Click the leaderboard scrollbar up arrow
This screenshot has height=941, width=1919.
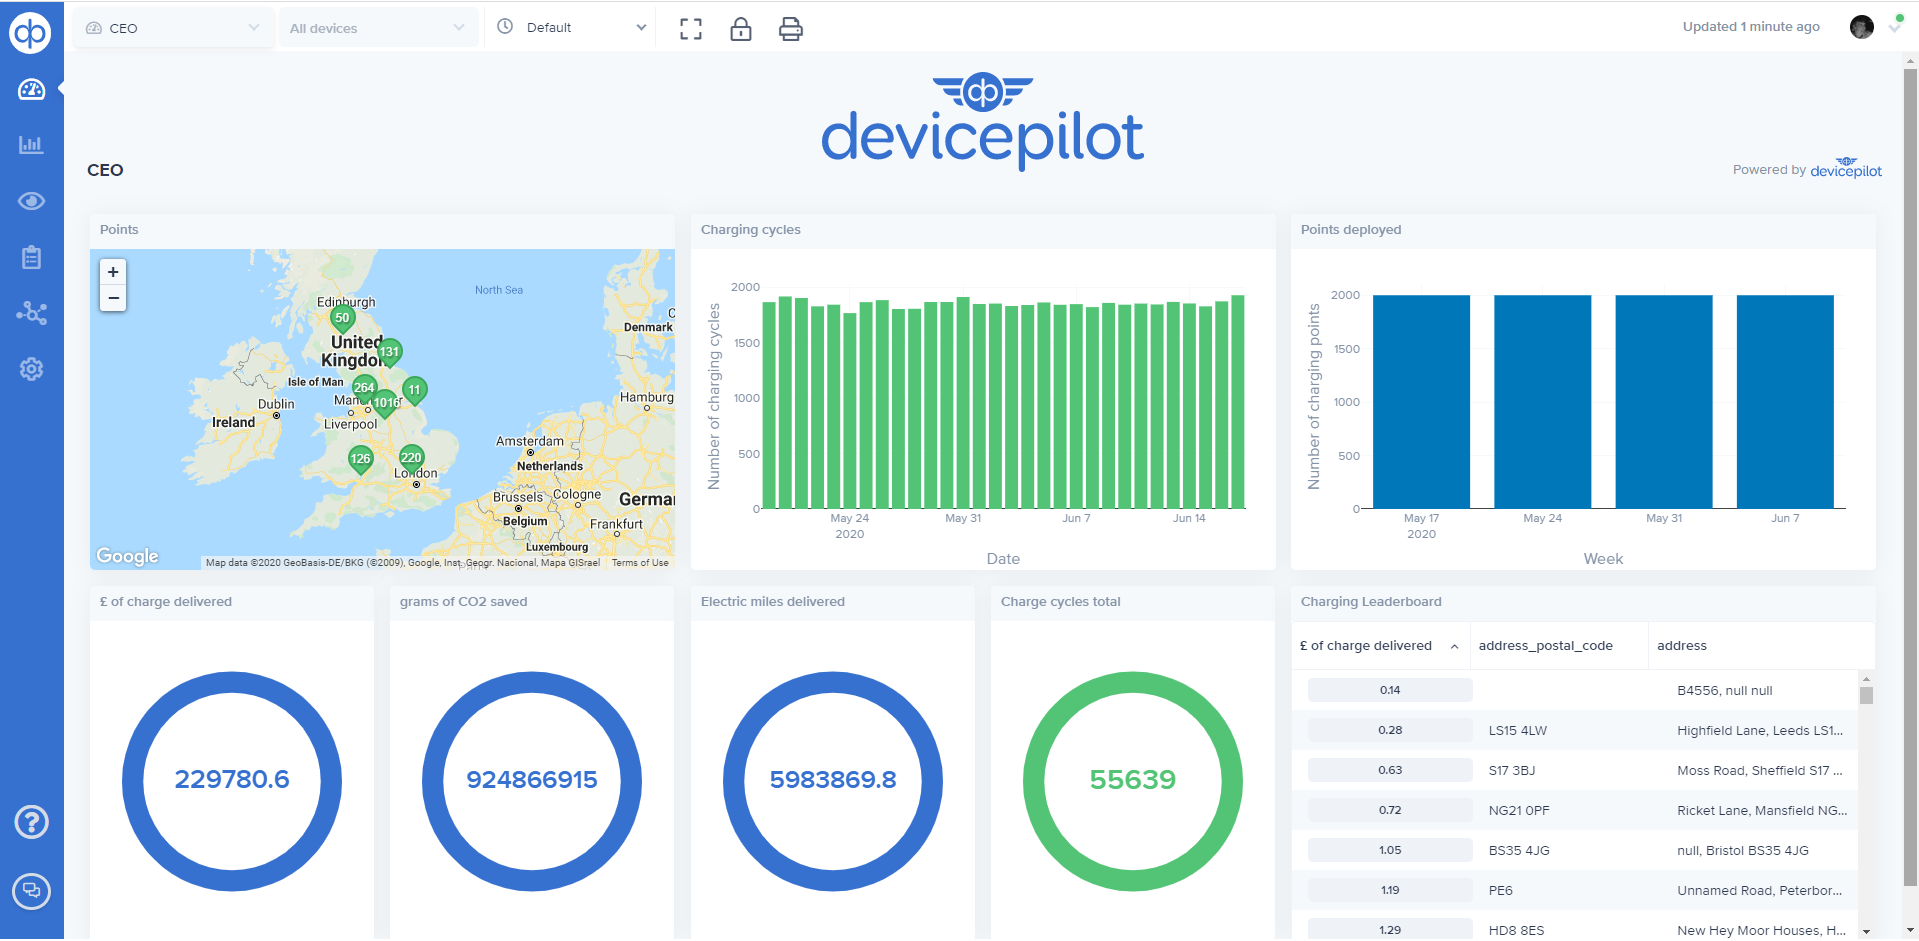(1866, 679)
